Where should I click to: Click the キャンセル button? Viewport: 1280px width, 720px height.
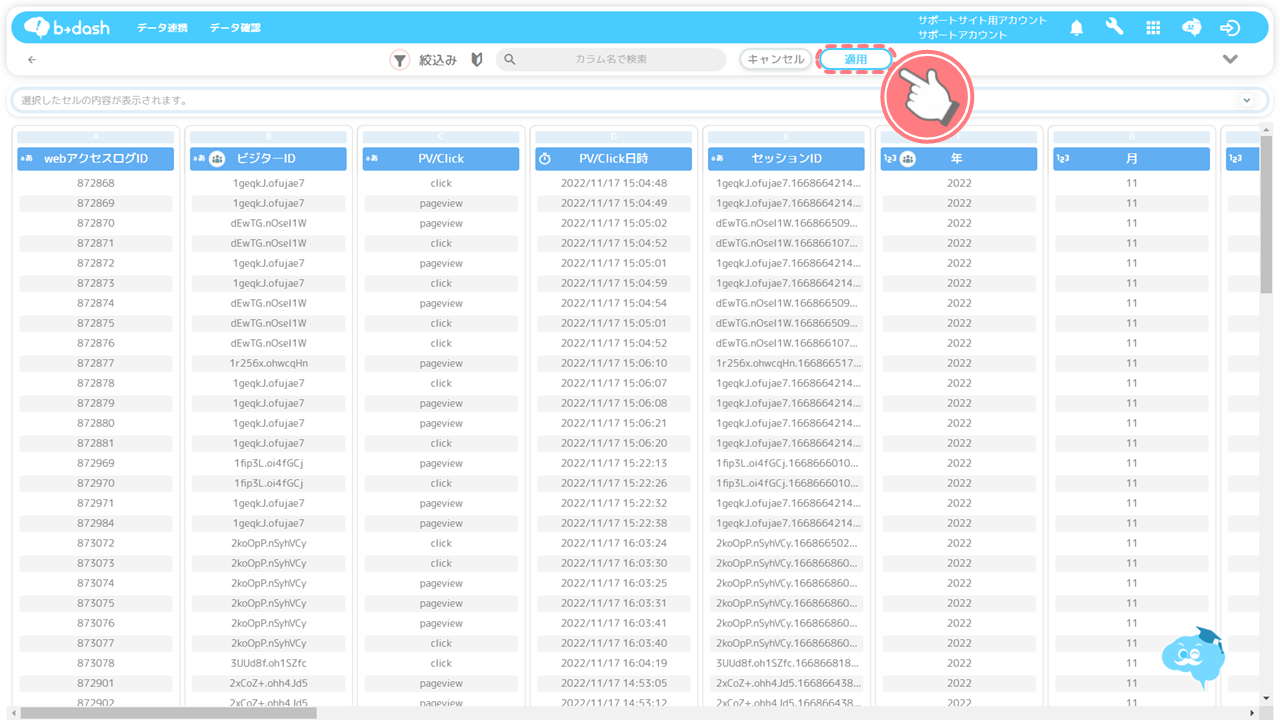click(x=776, y=59)
